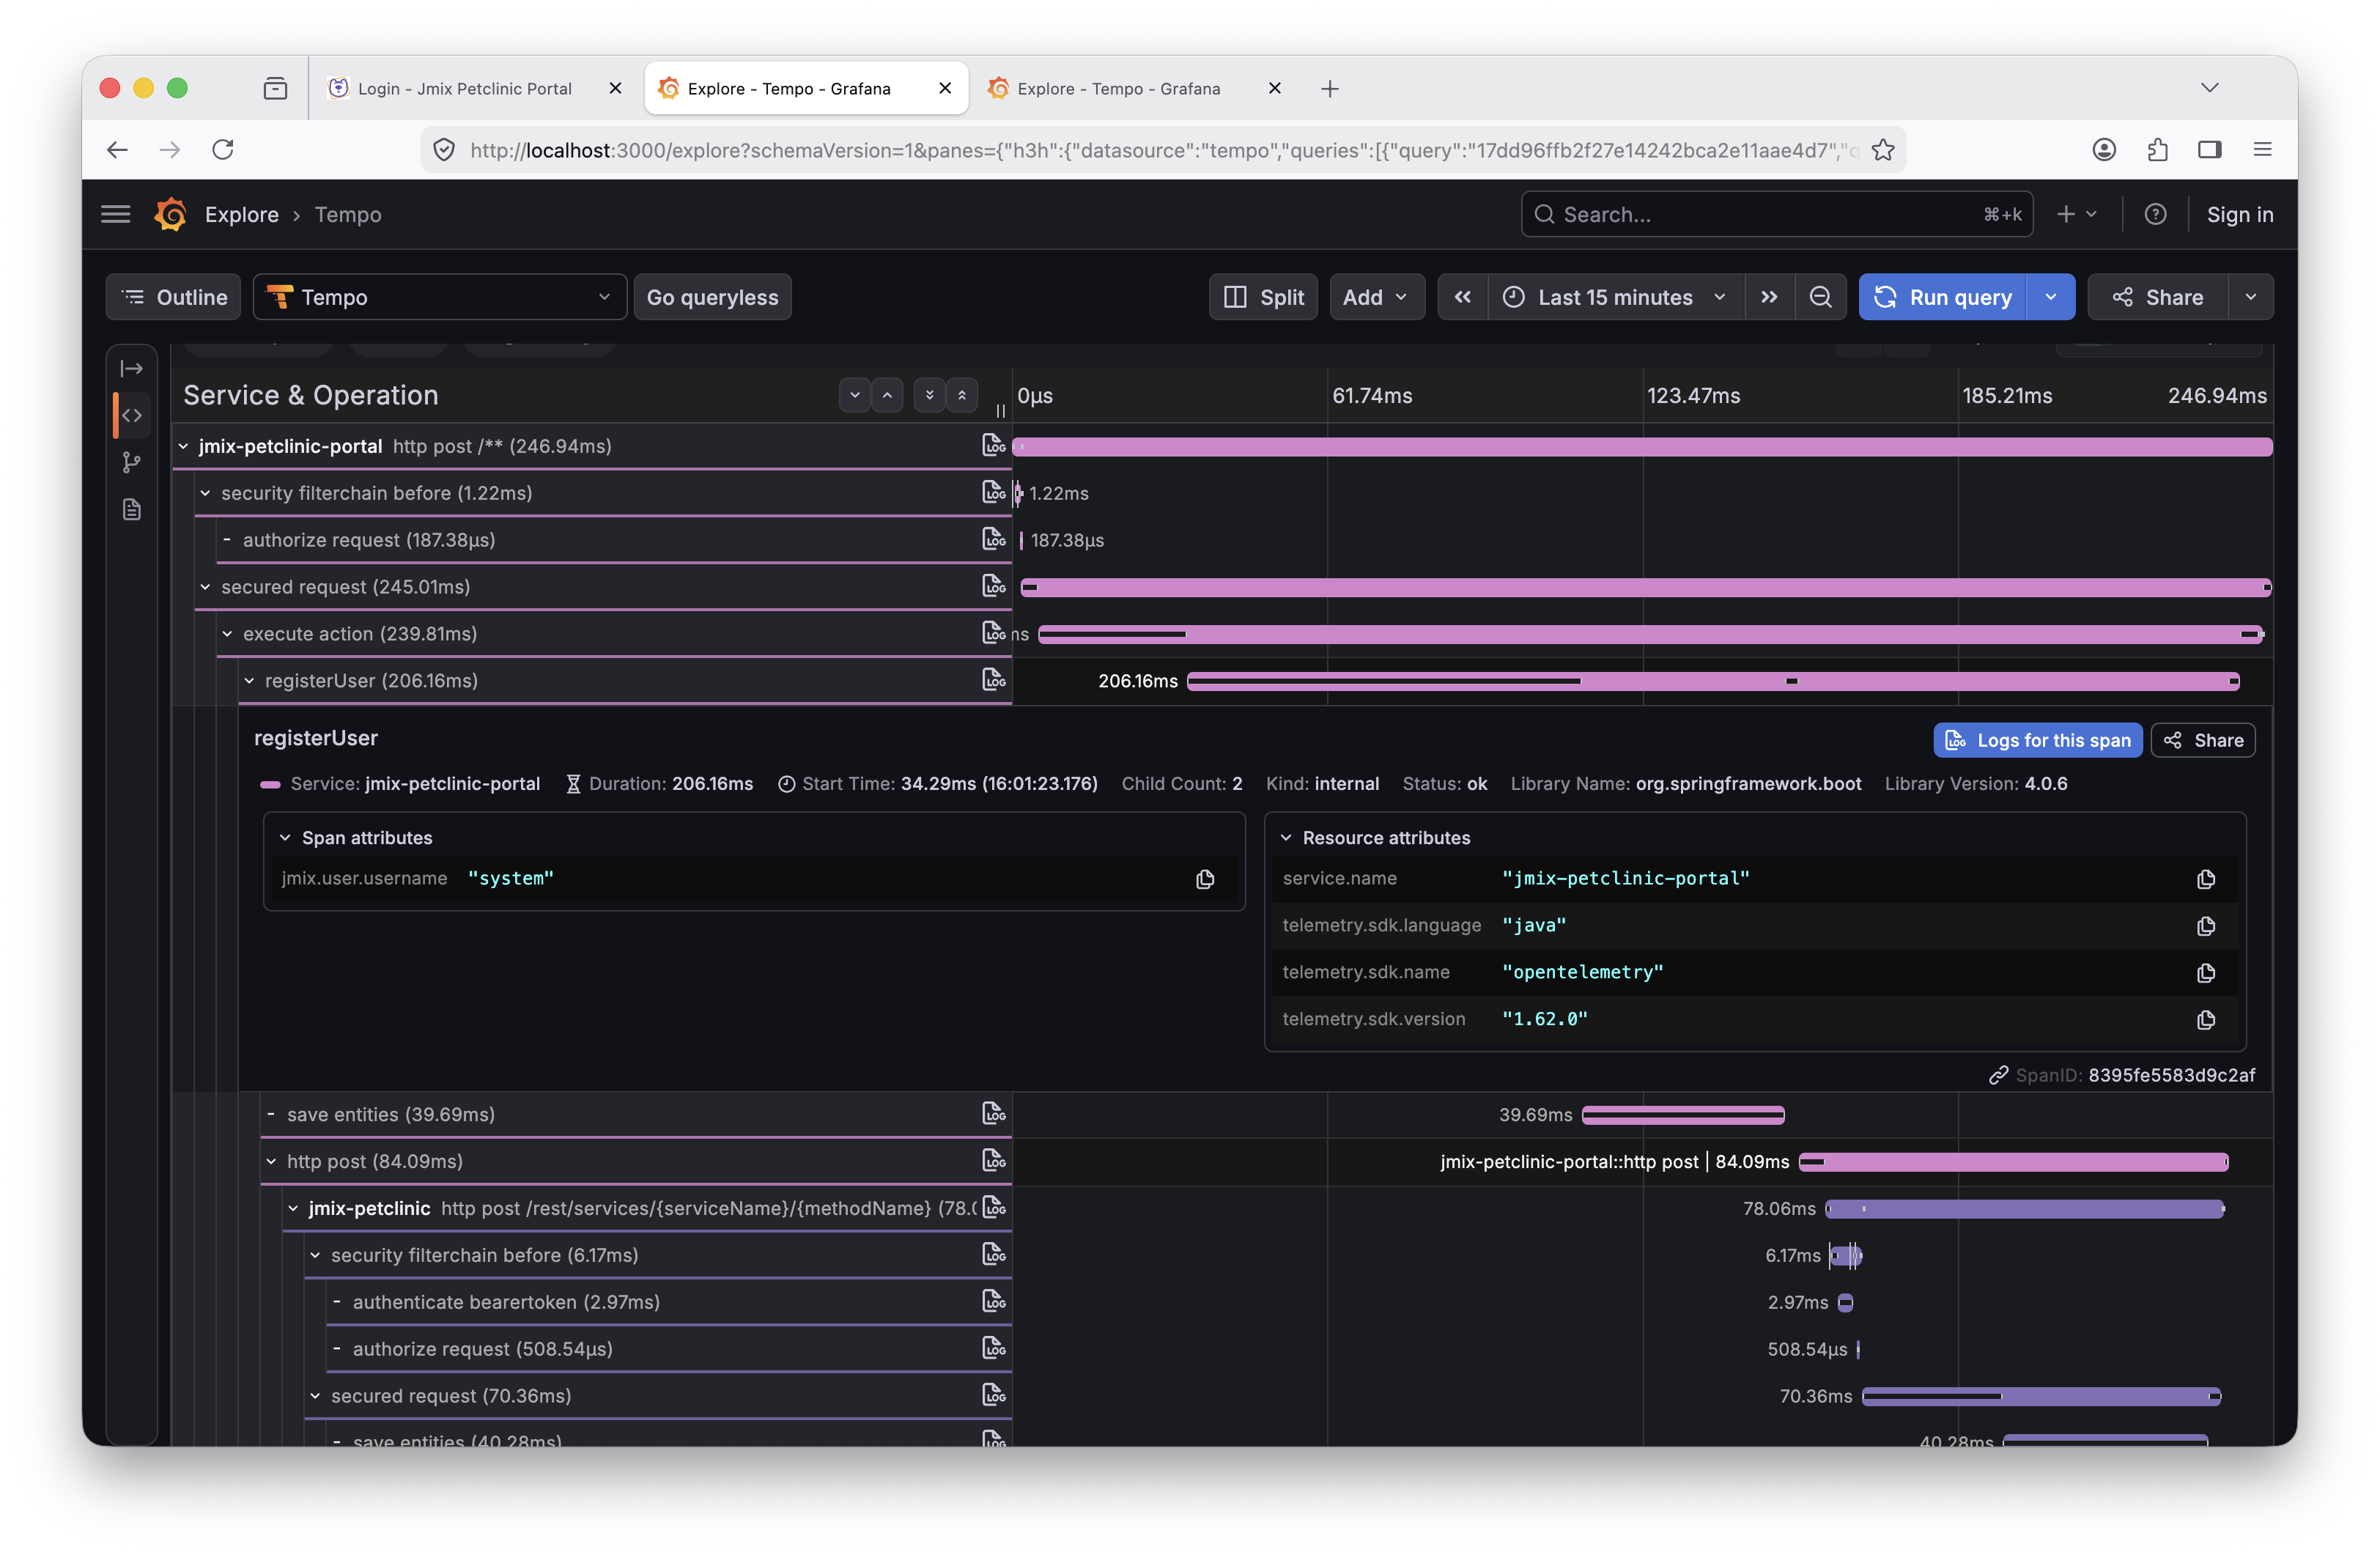Copy the service.name attribute value
2380x1555 pixels.
tap(2206, 879)
